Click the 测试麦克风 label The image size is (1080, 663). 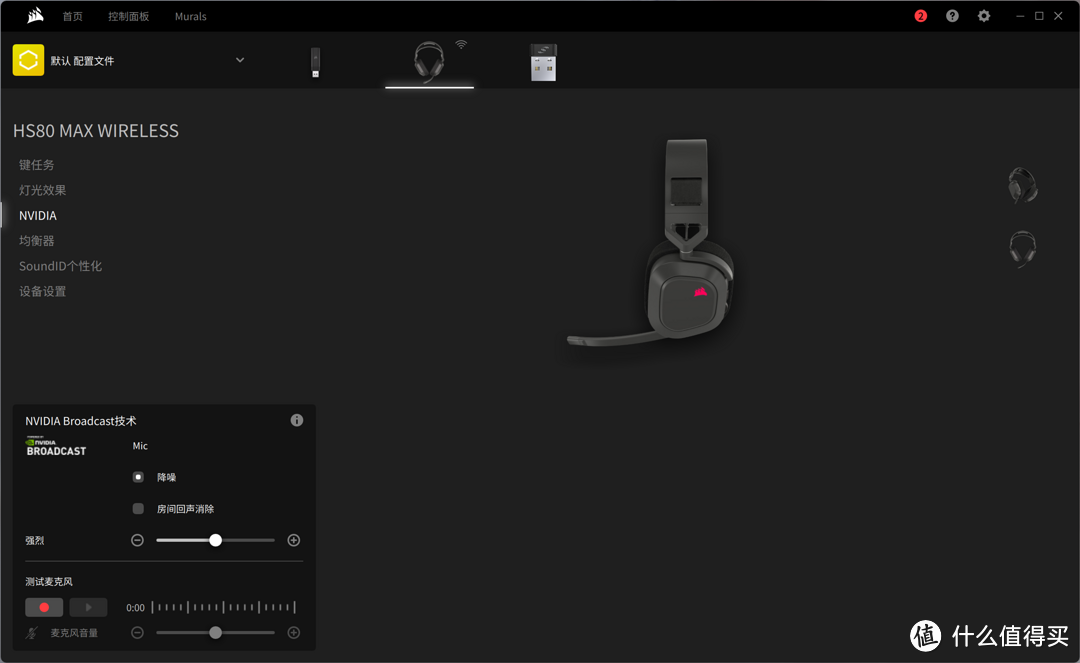(49, 581)
